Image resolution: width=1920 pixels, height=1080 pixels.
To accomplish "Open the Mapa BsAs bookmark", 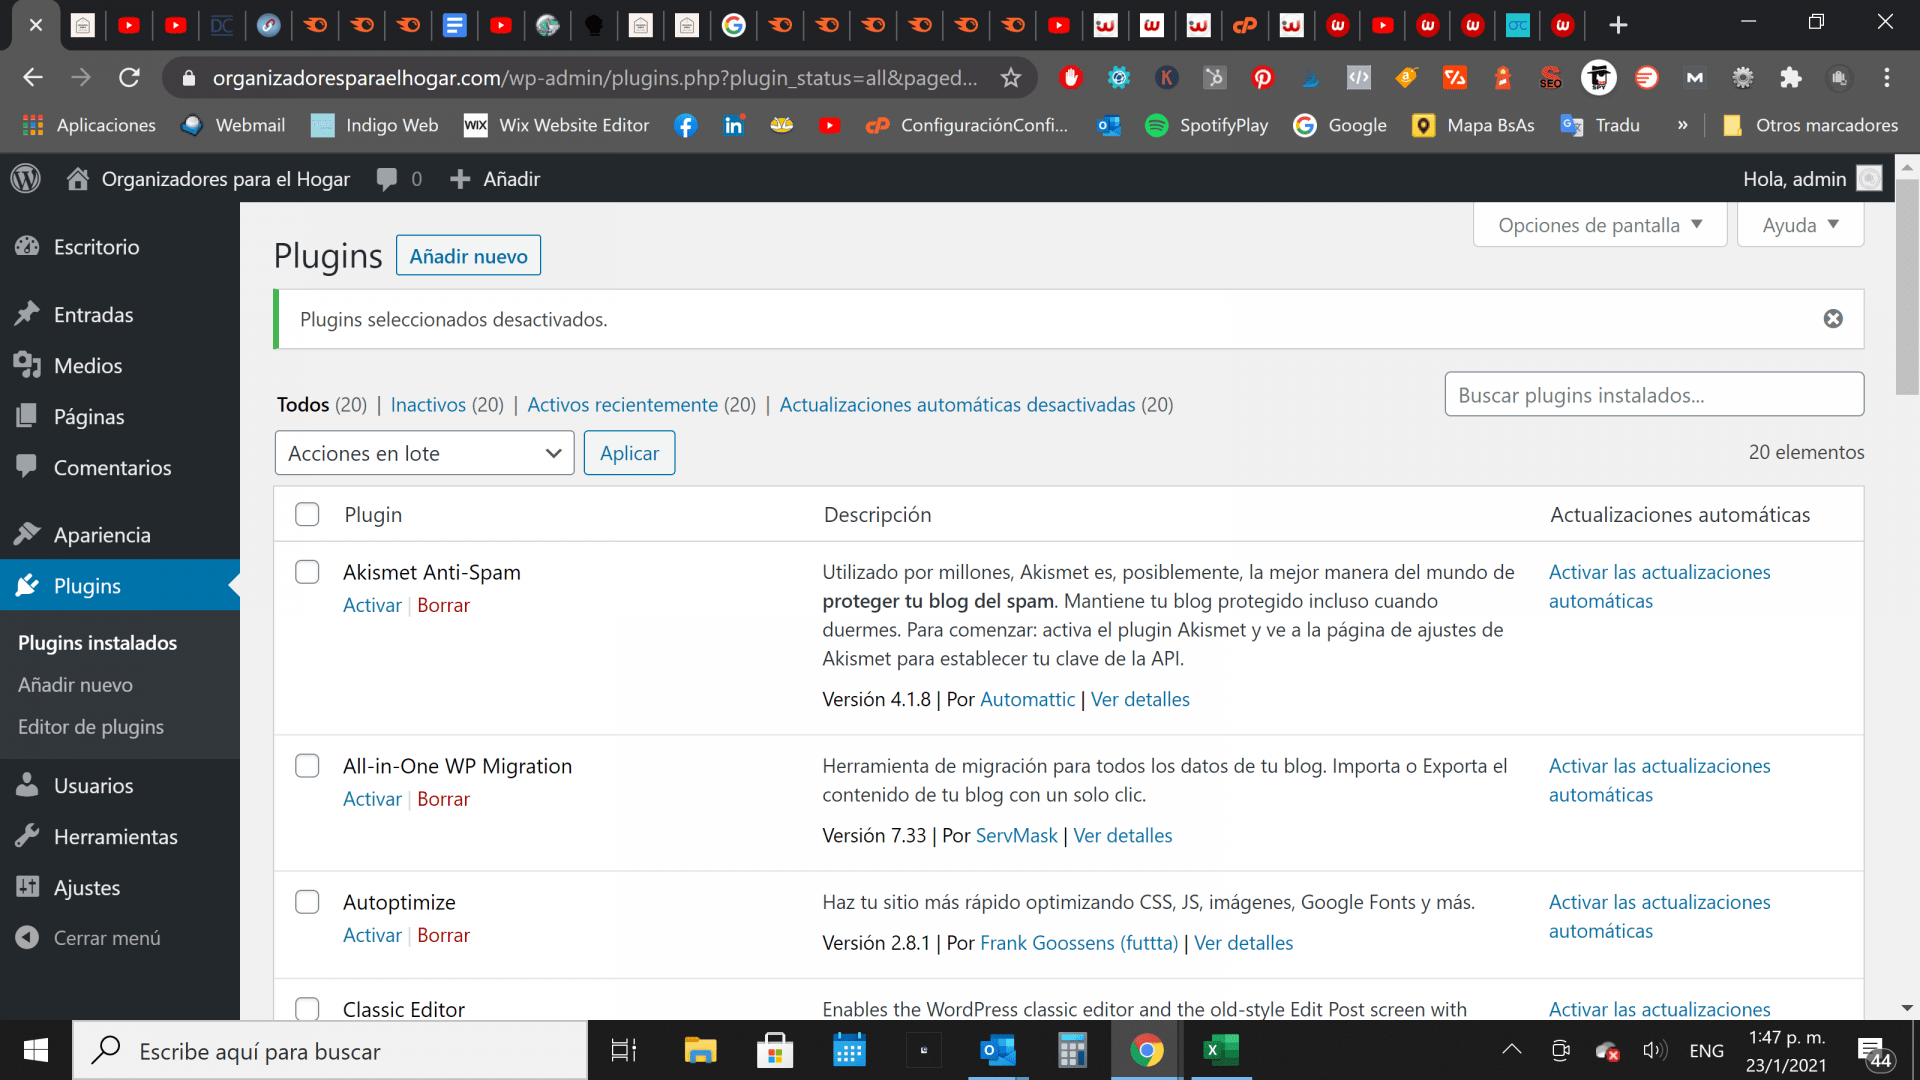I will [x=1473, y=125].
